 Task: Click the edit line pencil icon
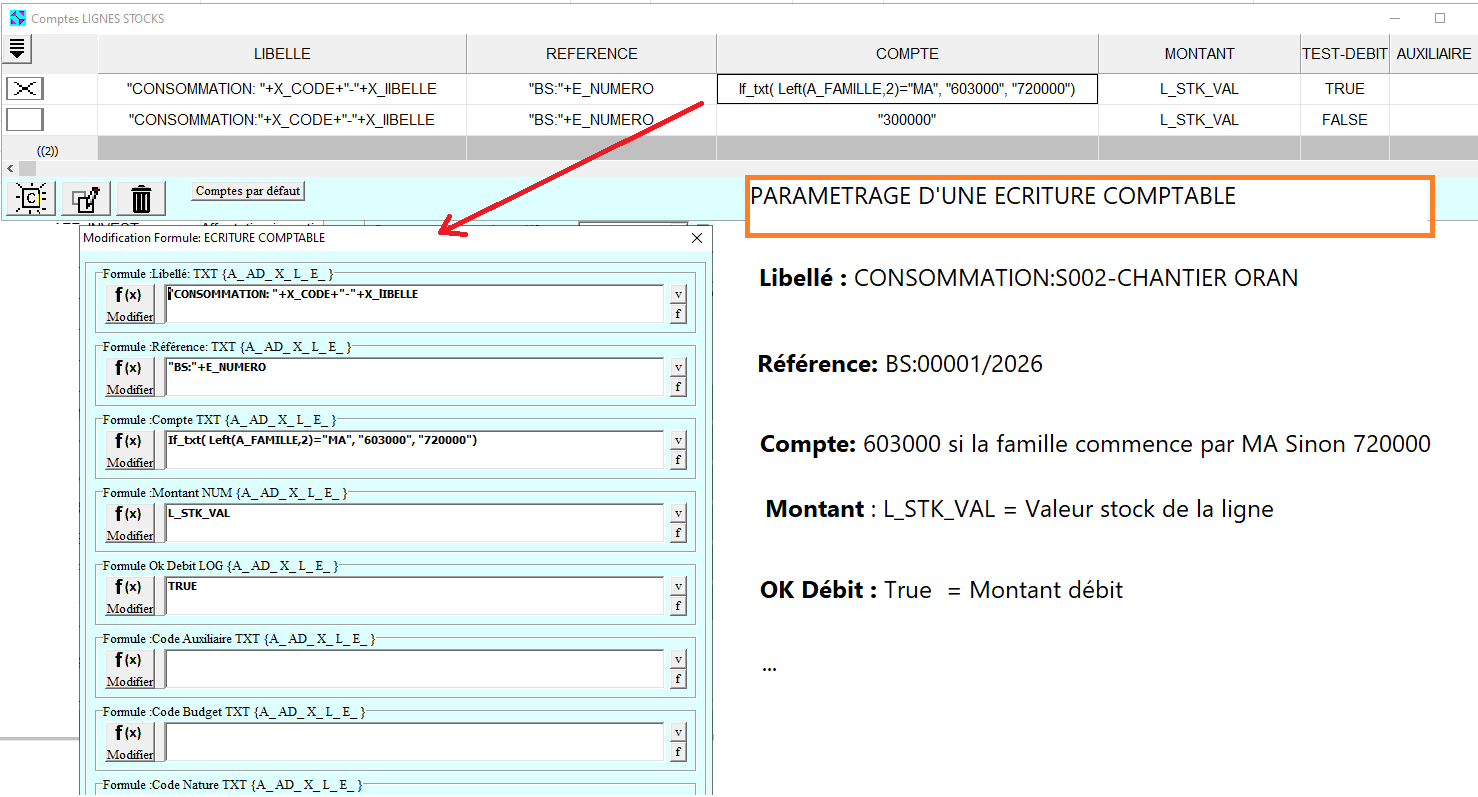click(x=86, y=198)
